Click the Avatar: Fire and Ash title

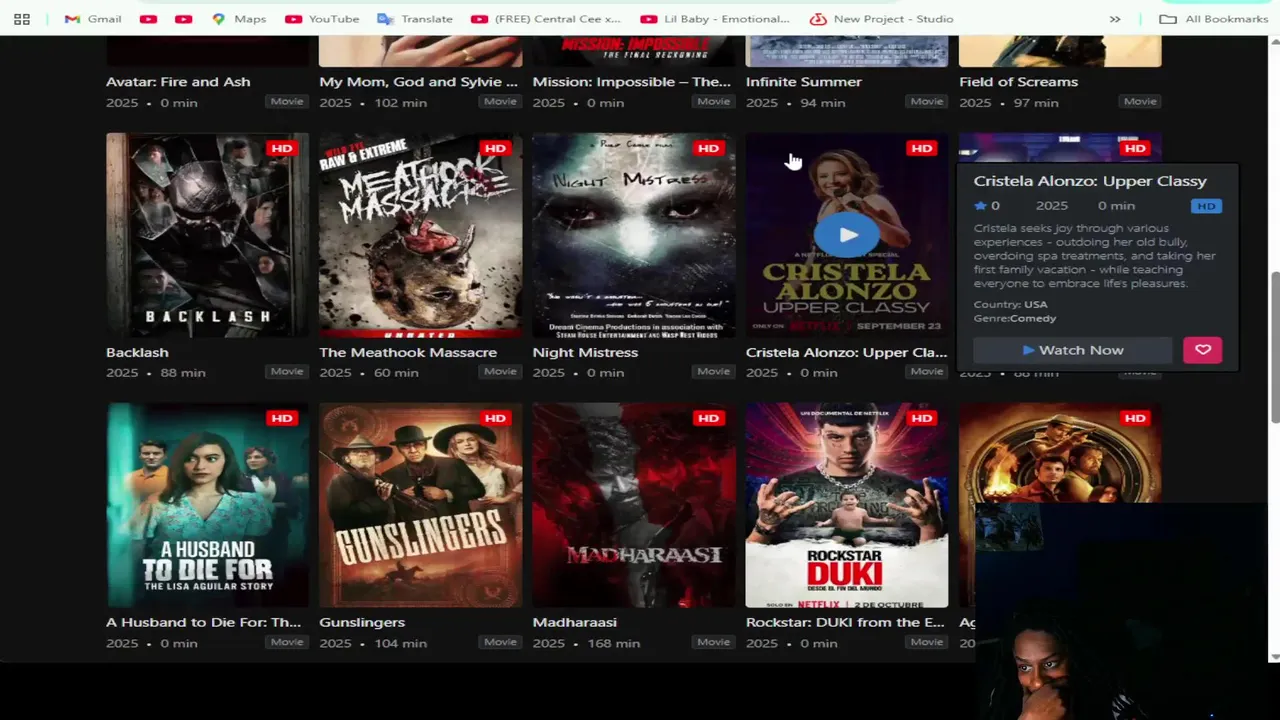[178, 82]
